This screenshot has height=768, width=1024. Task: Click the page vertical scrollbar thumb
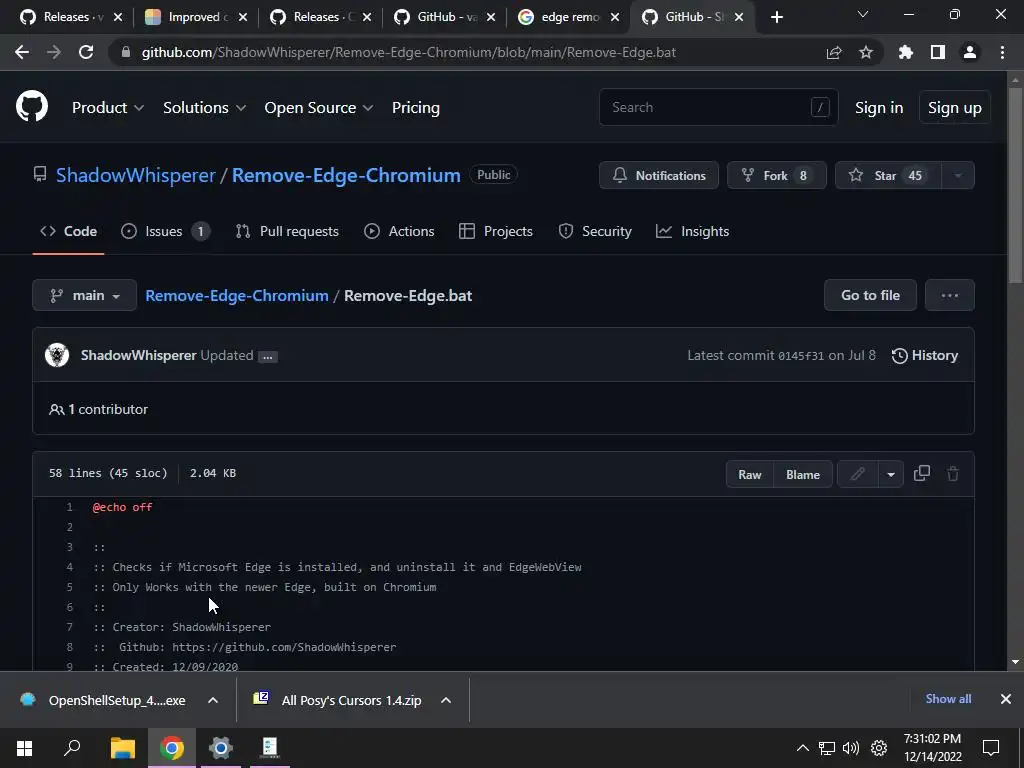pos(1015,186)
